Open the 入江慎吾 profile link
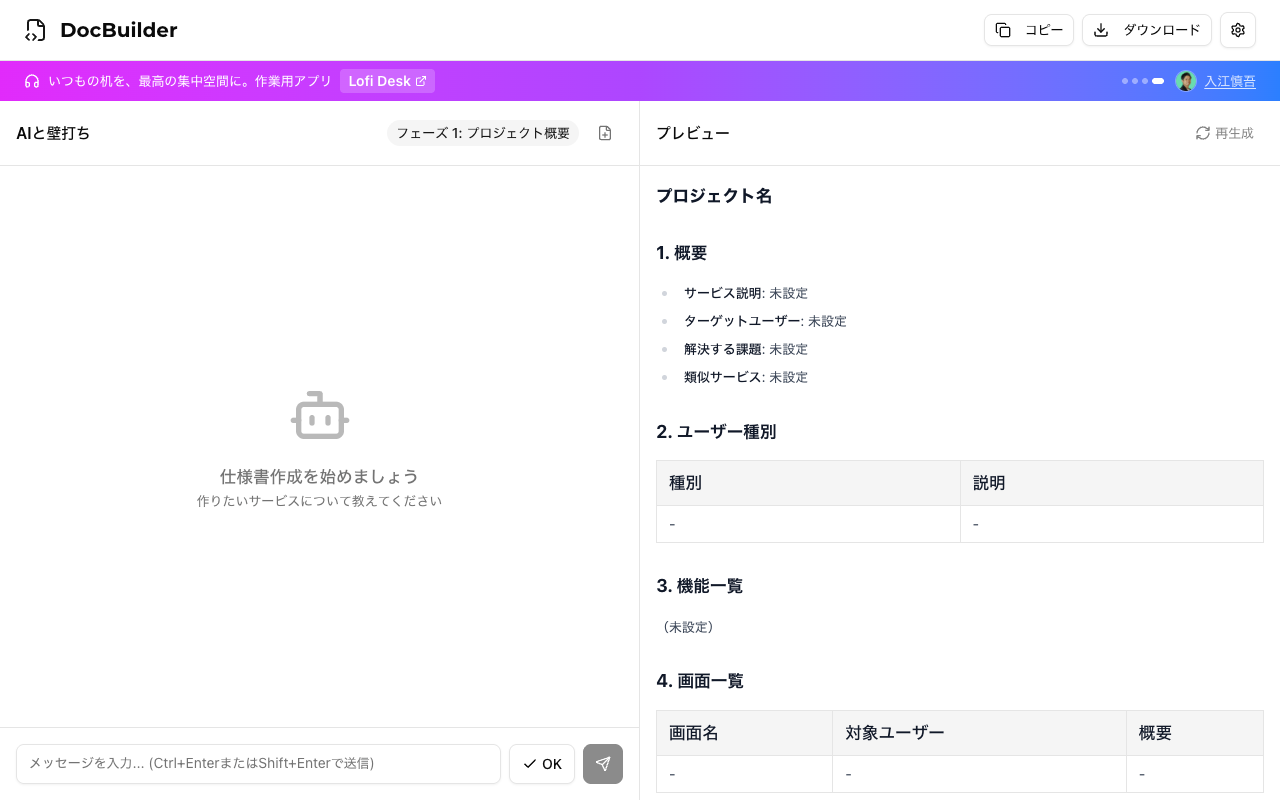 (1230, 81)
